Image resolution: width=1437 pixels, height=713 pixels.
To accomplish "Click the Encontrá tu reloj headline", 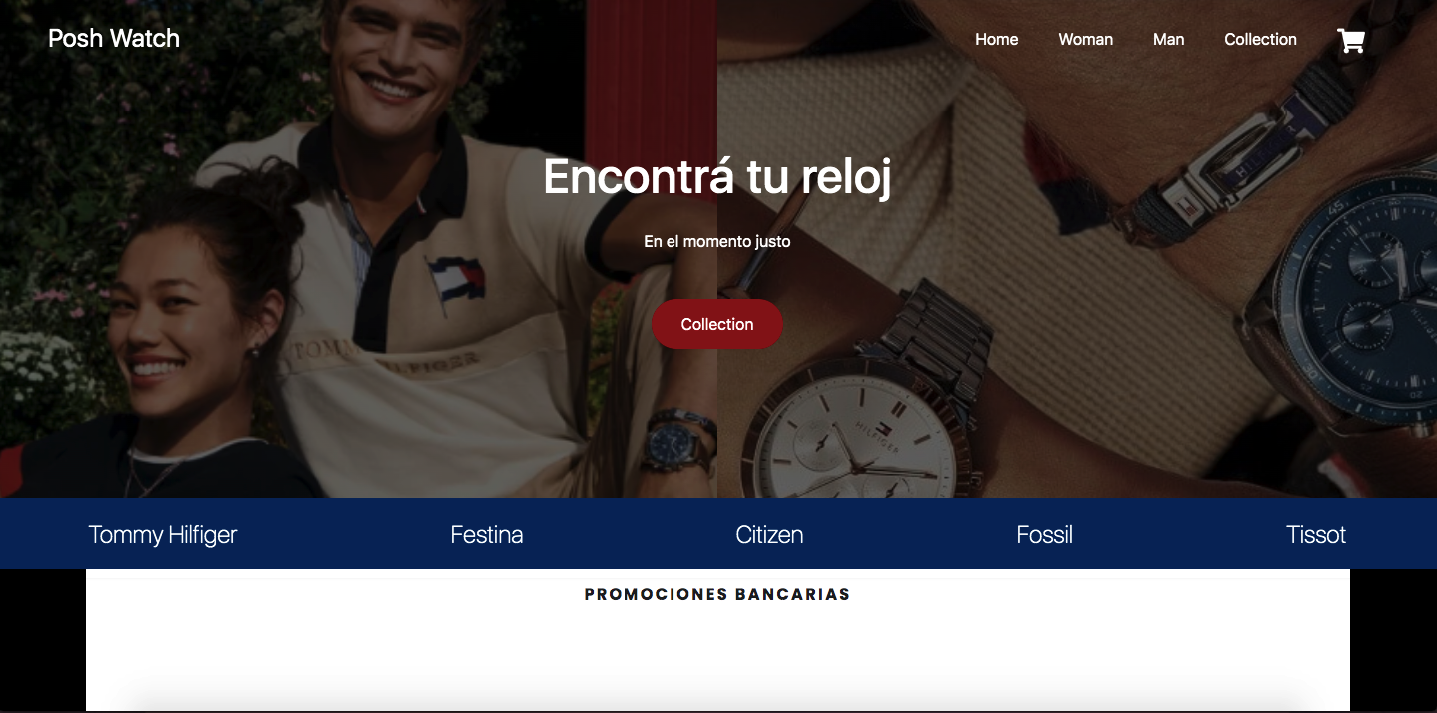I will click(x=717, y=177).
